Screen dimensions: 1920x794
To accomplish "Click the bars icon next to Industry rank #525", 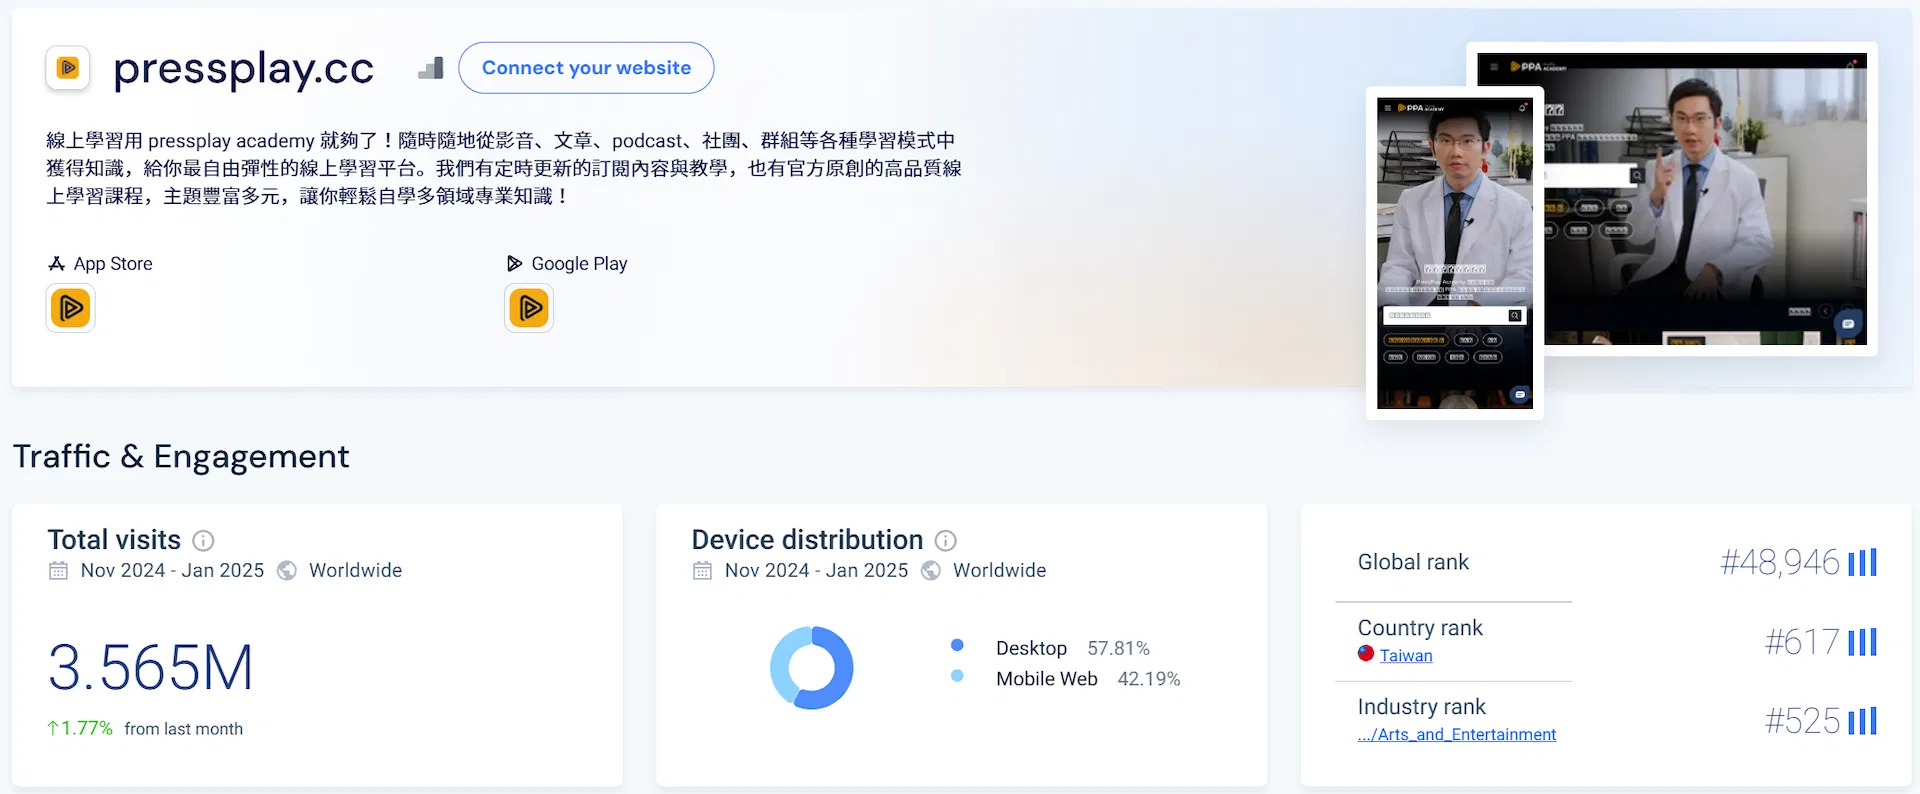I will tap(1862, 721).
